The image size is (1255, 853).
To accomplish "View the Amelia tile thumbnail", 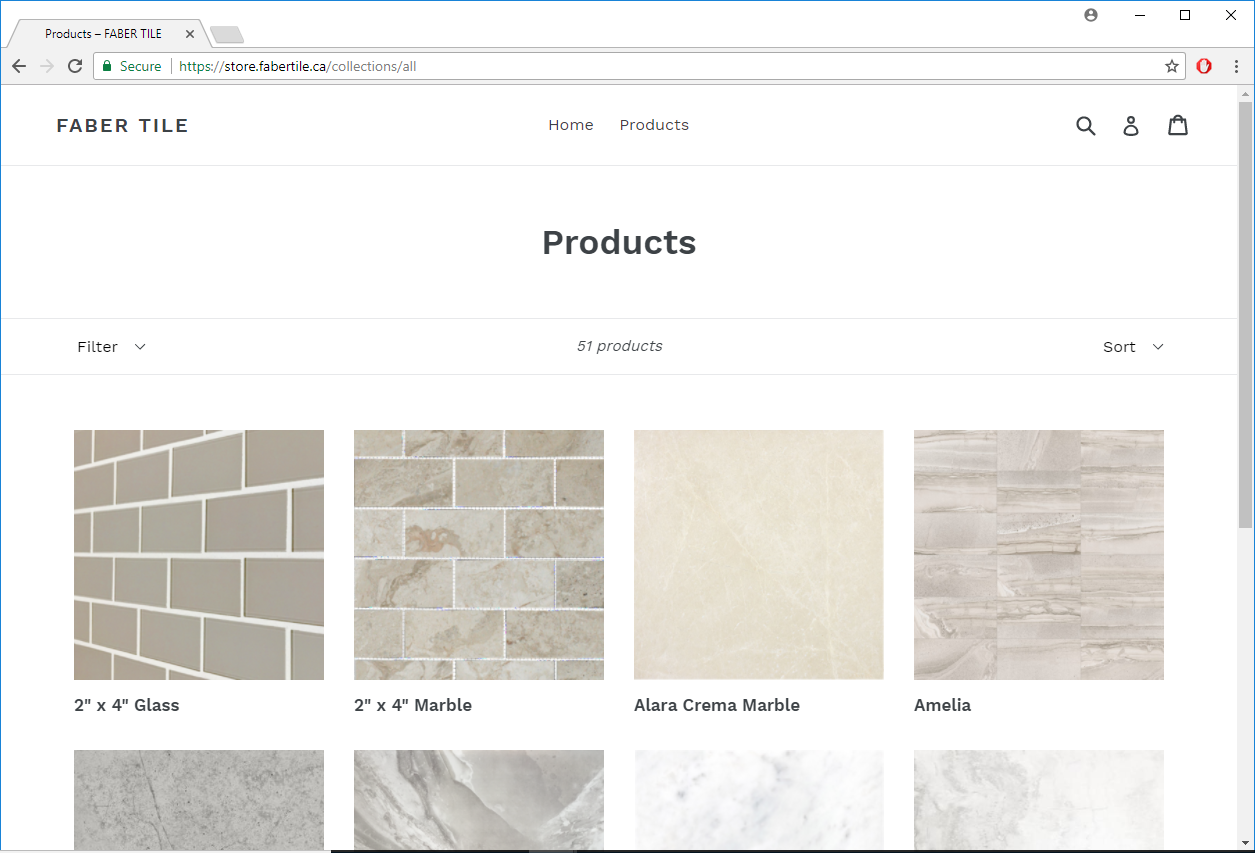I will click(x=1039, y=555).
